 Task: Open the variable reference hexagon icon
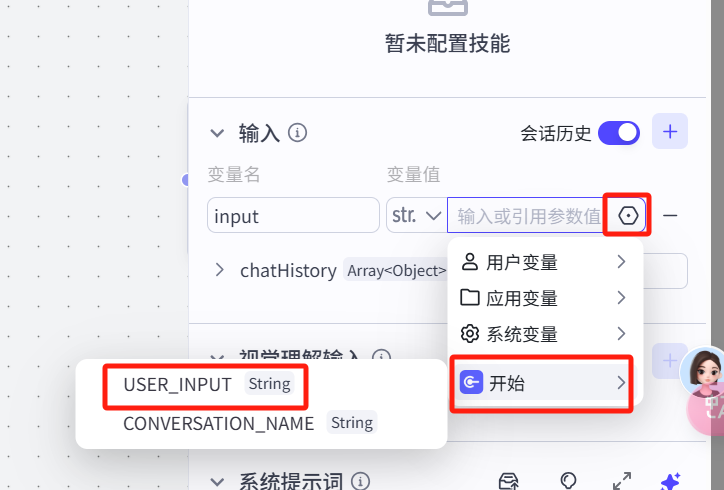[x=628, y=215]
